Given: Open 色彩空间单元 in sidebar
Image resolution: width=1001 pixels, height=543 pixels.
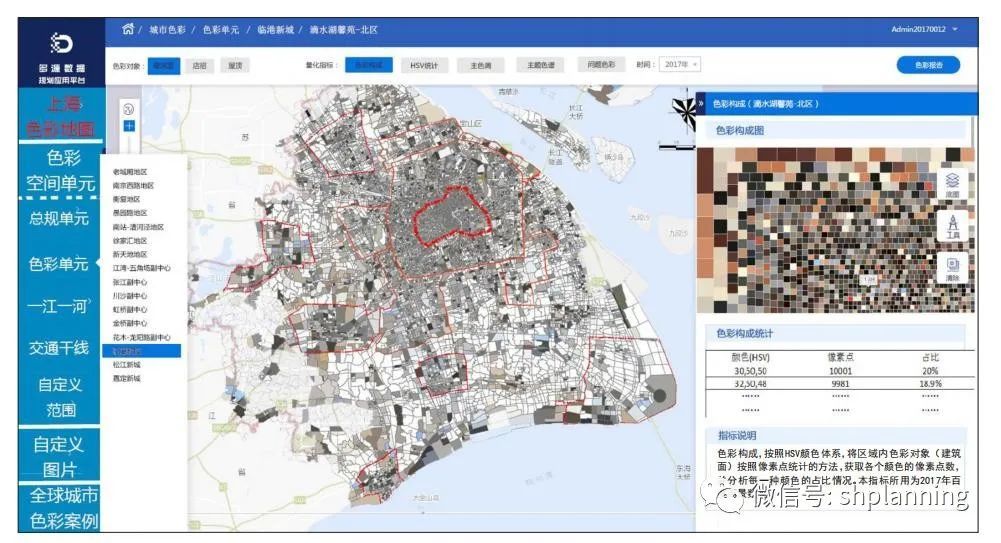Looking at the screenshot, I should [x=60, y=170].
